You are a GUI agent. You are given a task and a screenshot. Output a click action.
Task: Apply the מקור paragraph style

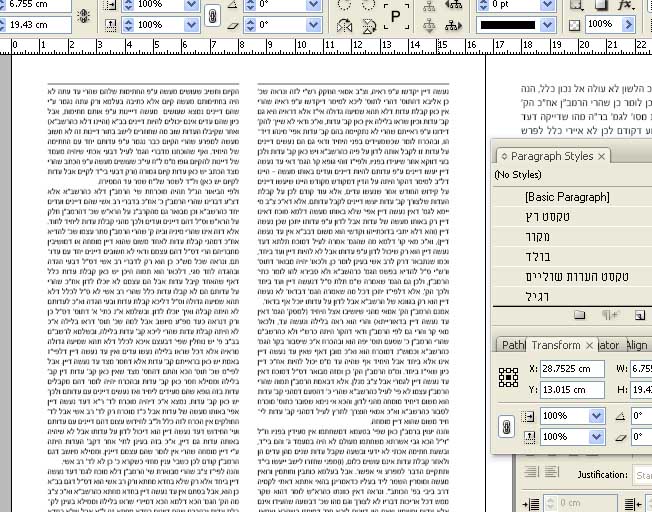click(x=572, y=237)
